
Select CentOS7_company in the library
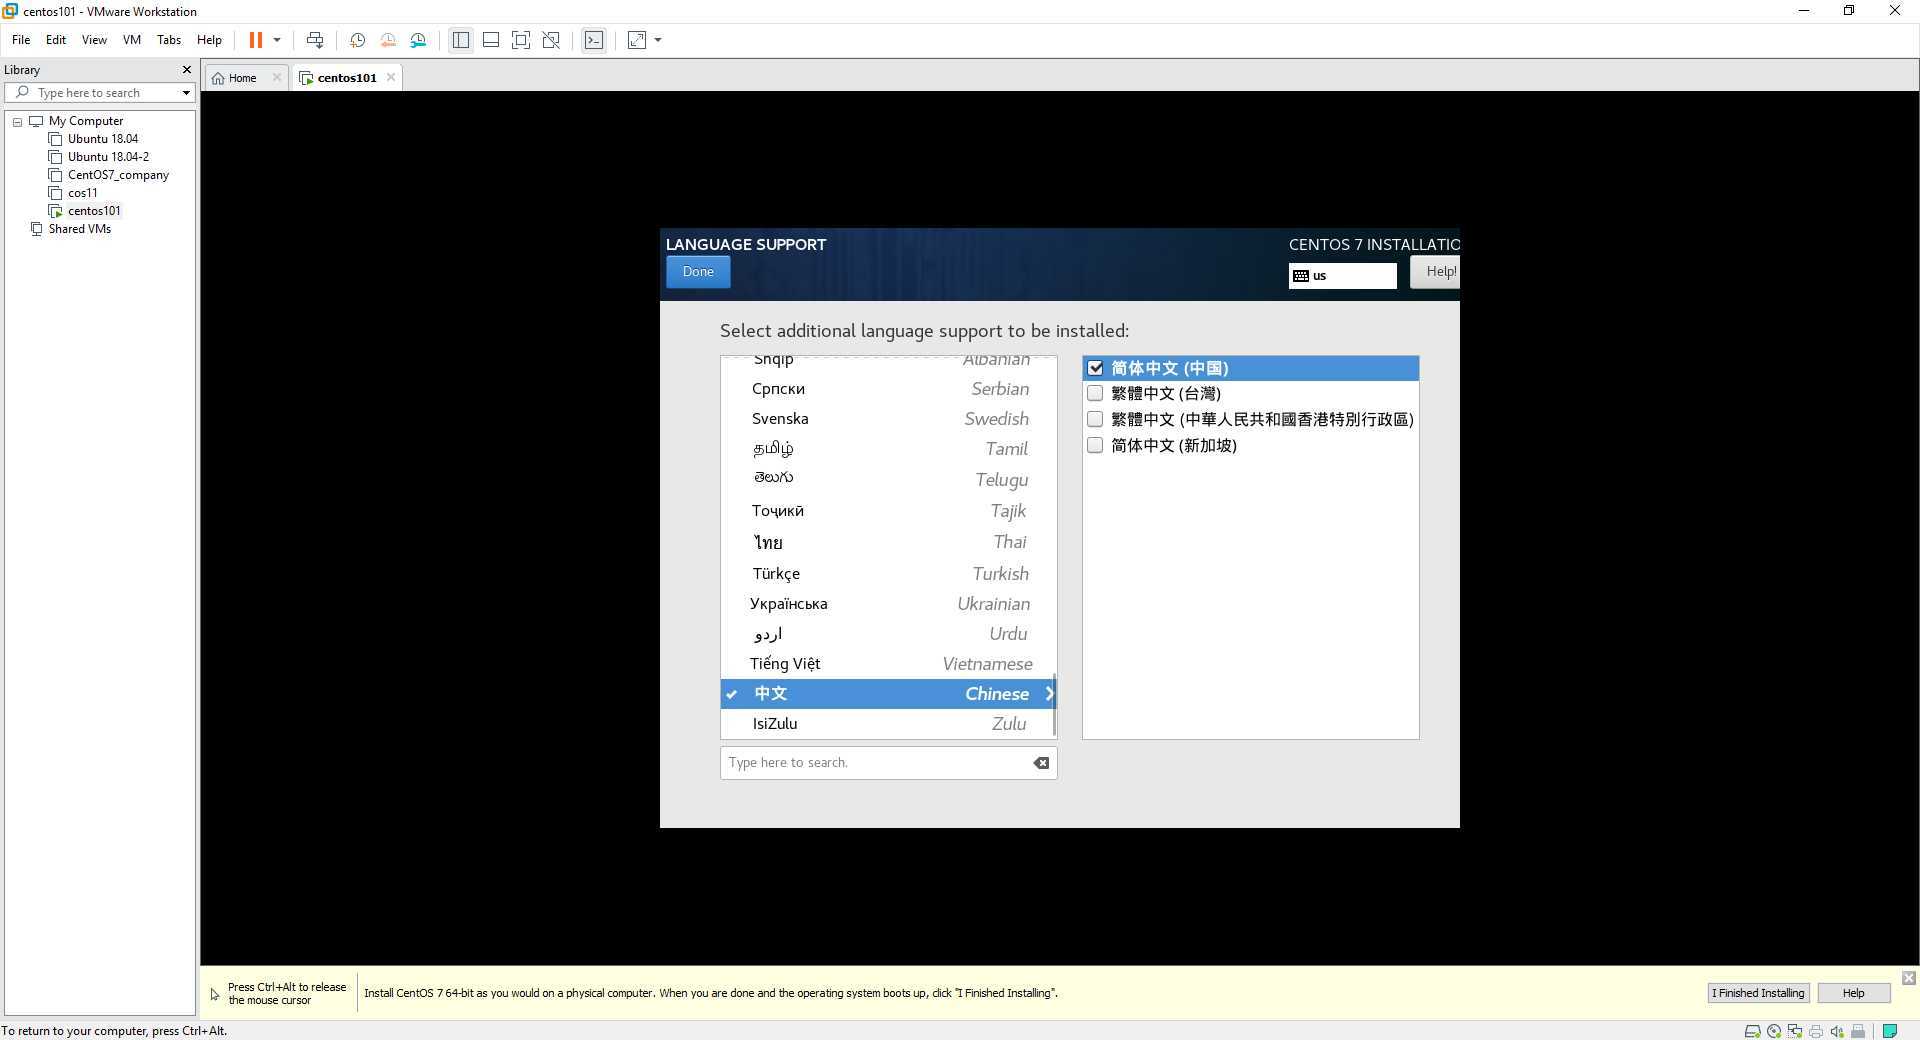118,175
